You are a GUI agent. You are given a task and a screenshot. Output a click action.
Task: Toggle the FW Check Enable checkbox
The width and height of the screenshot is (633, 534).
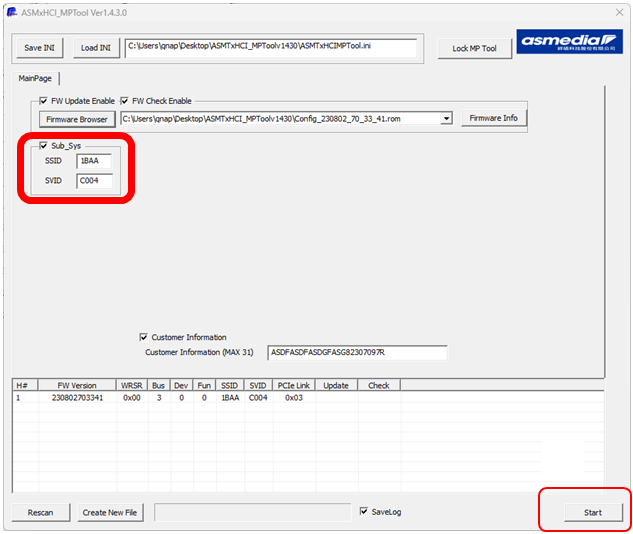coord(125,101)
